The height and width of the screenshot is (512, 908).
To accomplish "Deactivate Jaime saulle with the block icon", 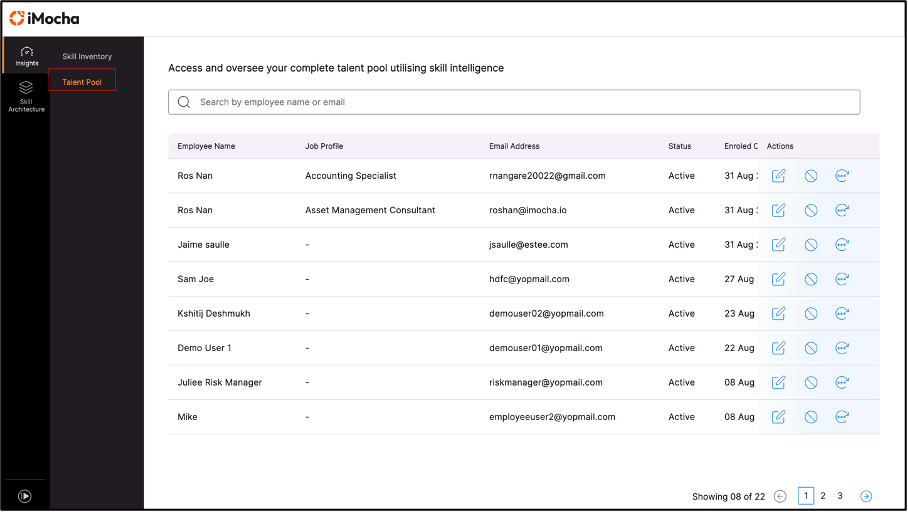I will pyautogui.click(x=811, y=244).
